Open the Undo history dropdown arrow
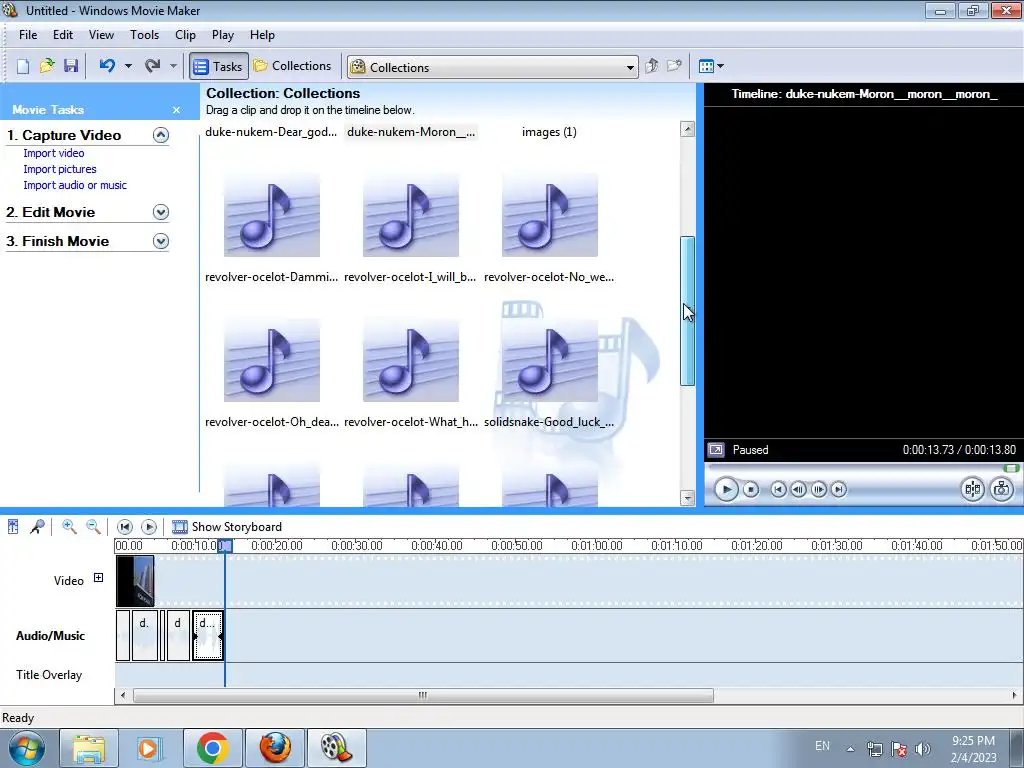The image size is (1024, 768). [x=128, y=66]
